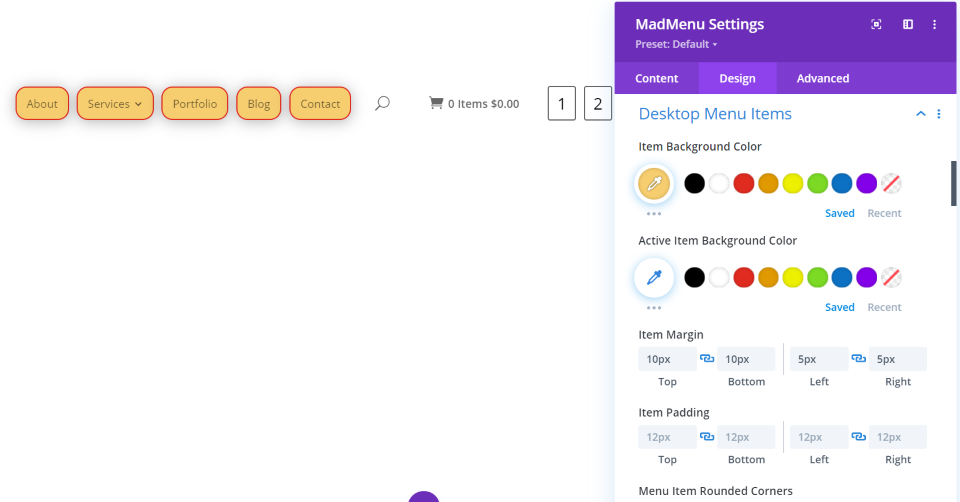The height and width of the screenshot is (502, 960).
Task: Open MadMenu Settings more options menu
Action: pos(934,24)
